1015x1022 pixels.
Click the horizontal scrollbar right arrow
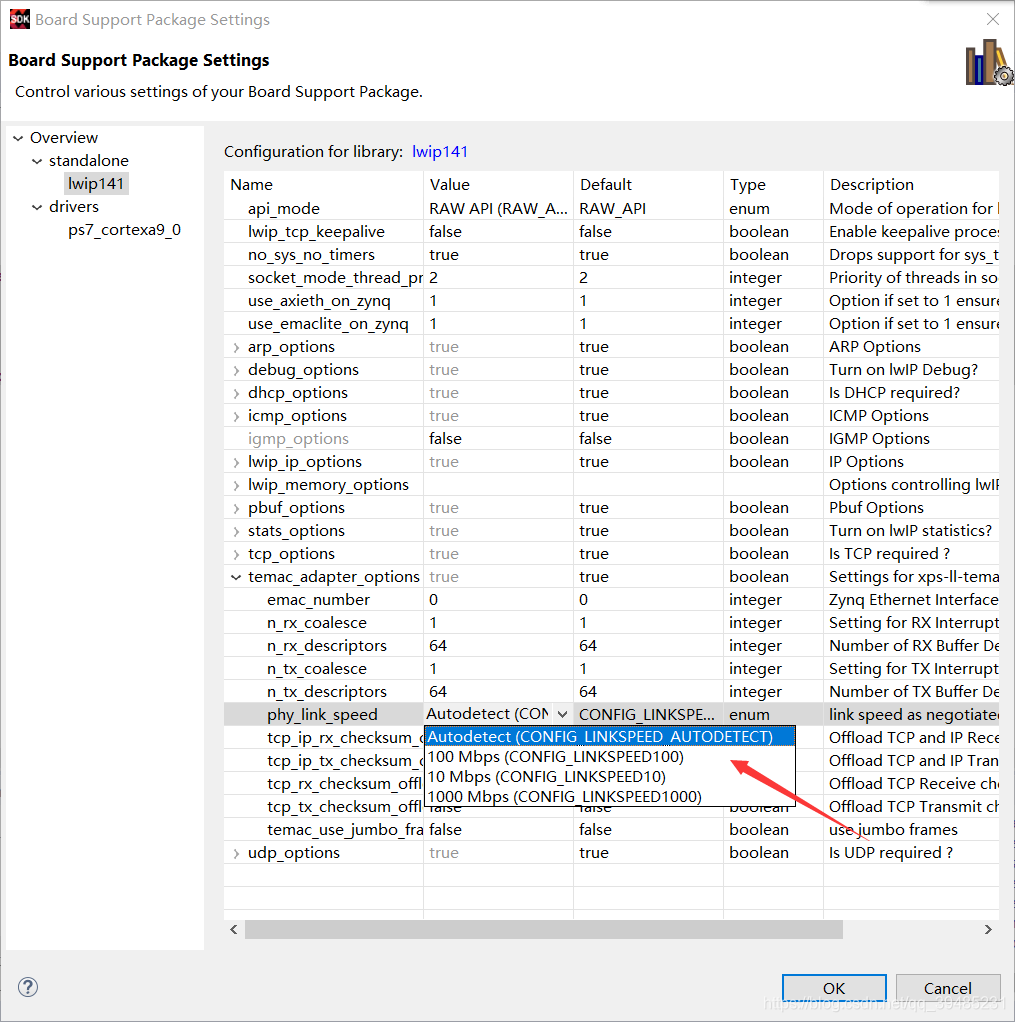pyautogui.click(x=988, y=929)
